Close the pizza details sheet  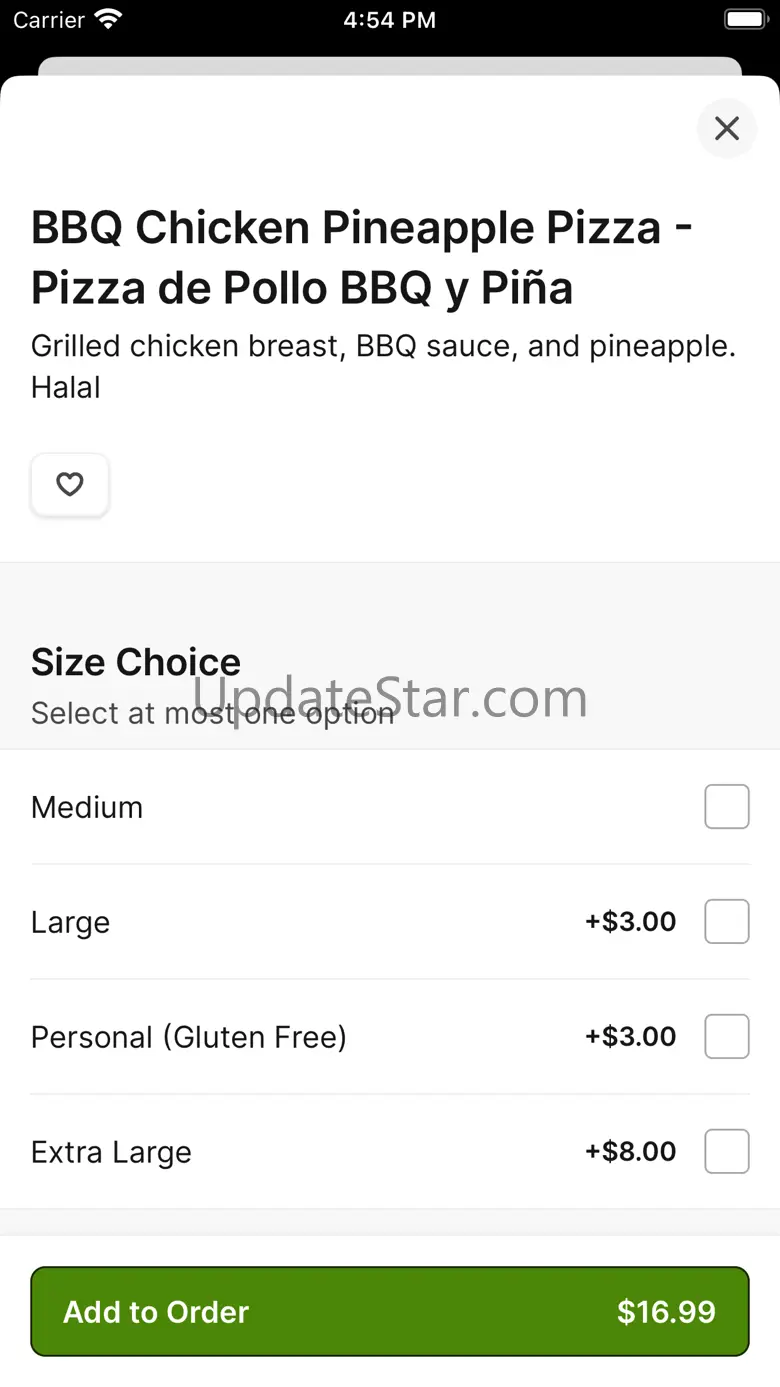[727, 128]
